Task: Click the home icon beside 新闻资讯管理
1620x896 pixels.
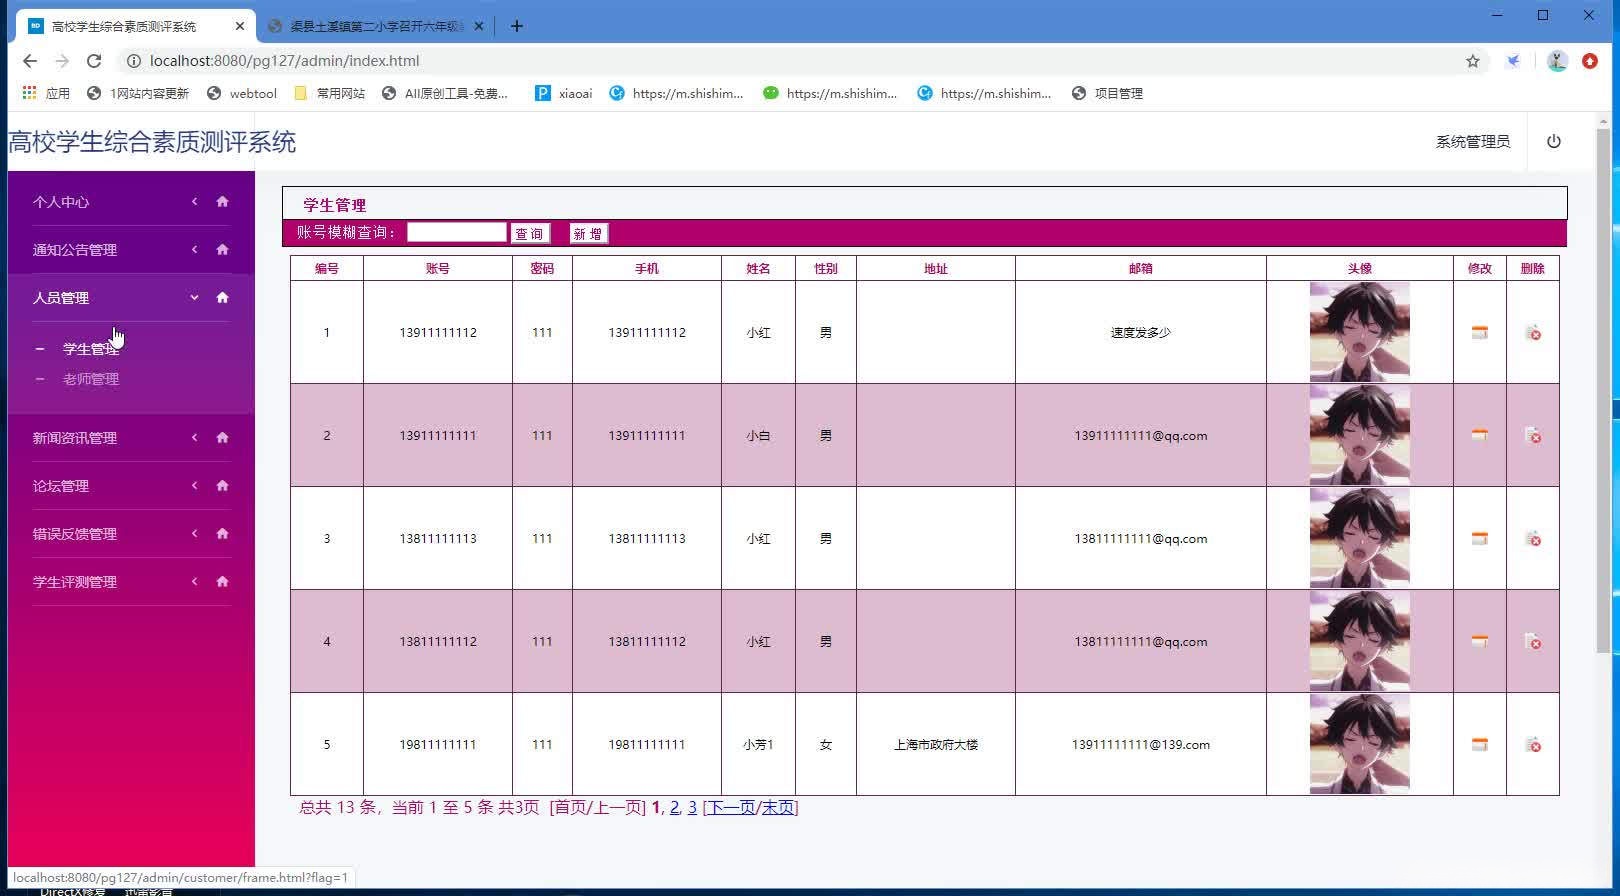Action: click(222, 438)
